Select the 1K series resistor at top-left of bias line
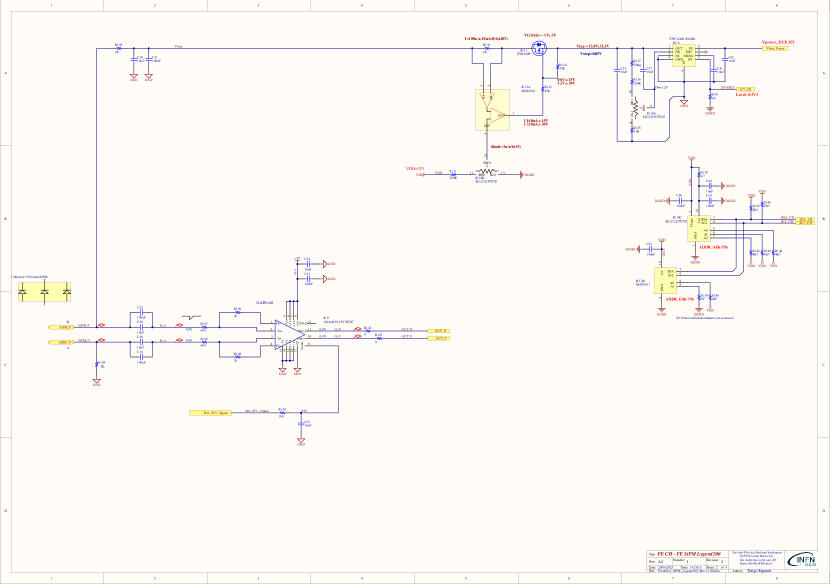The width and height of the screenshot is (830, 585). pos(118,49)
